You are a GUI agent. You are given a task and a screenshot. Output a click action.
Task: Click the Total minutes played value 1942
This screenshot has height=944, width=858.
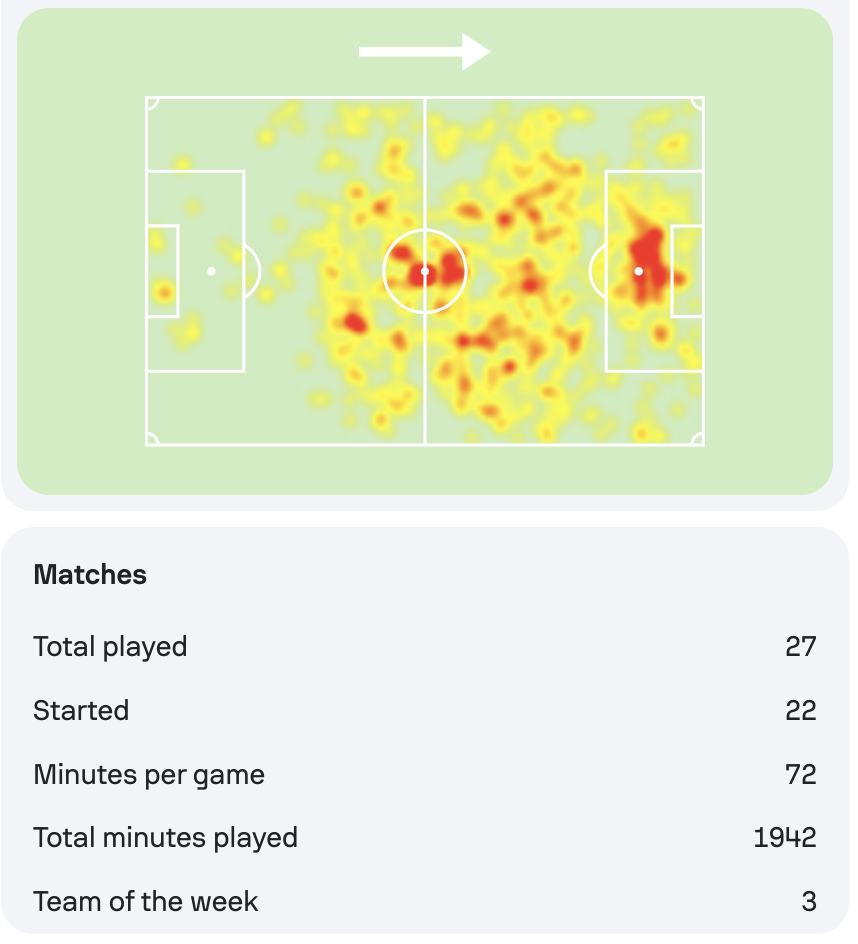pos(785,838)
